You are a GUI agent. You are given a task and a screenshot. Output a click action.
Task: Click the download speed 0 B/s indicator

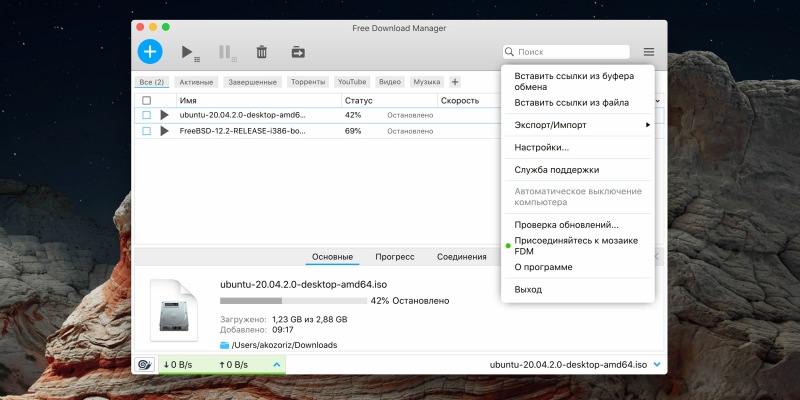[178, 365]
